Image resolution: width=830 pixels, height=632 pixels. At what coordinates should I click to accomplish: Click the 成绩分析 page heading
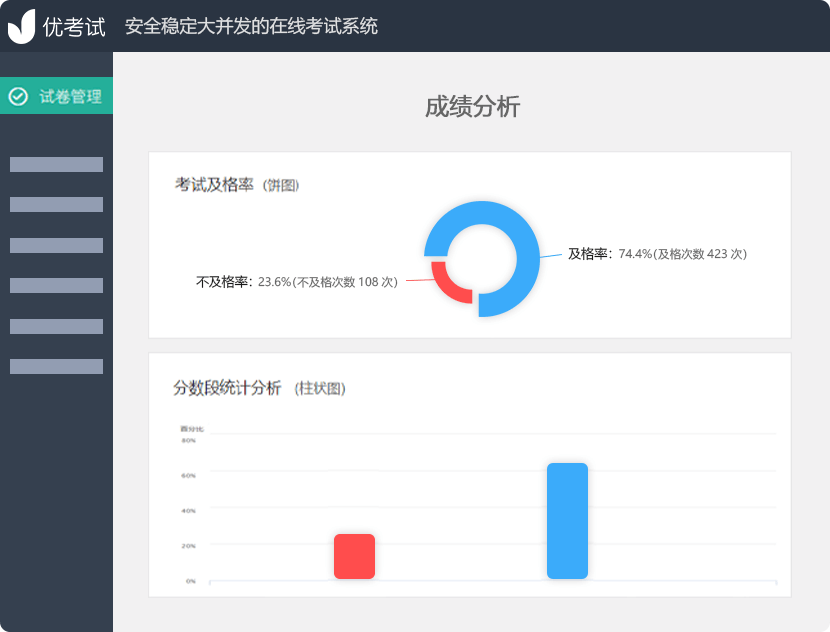point(472,107)
